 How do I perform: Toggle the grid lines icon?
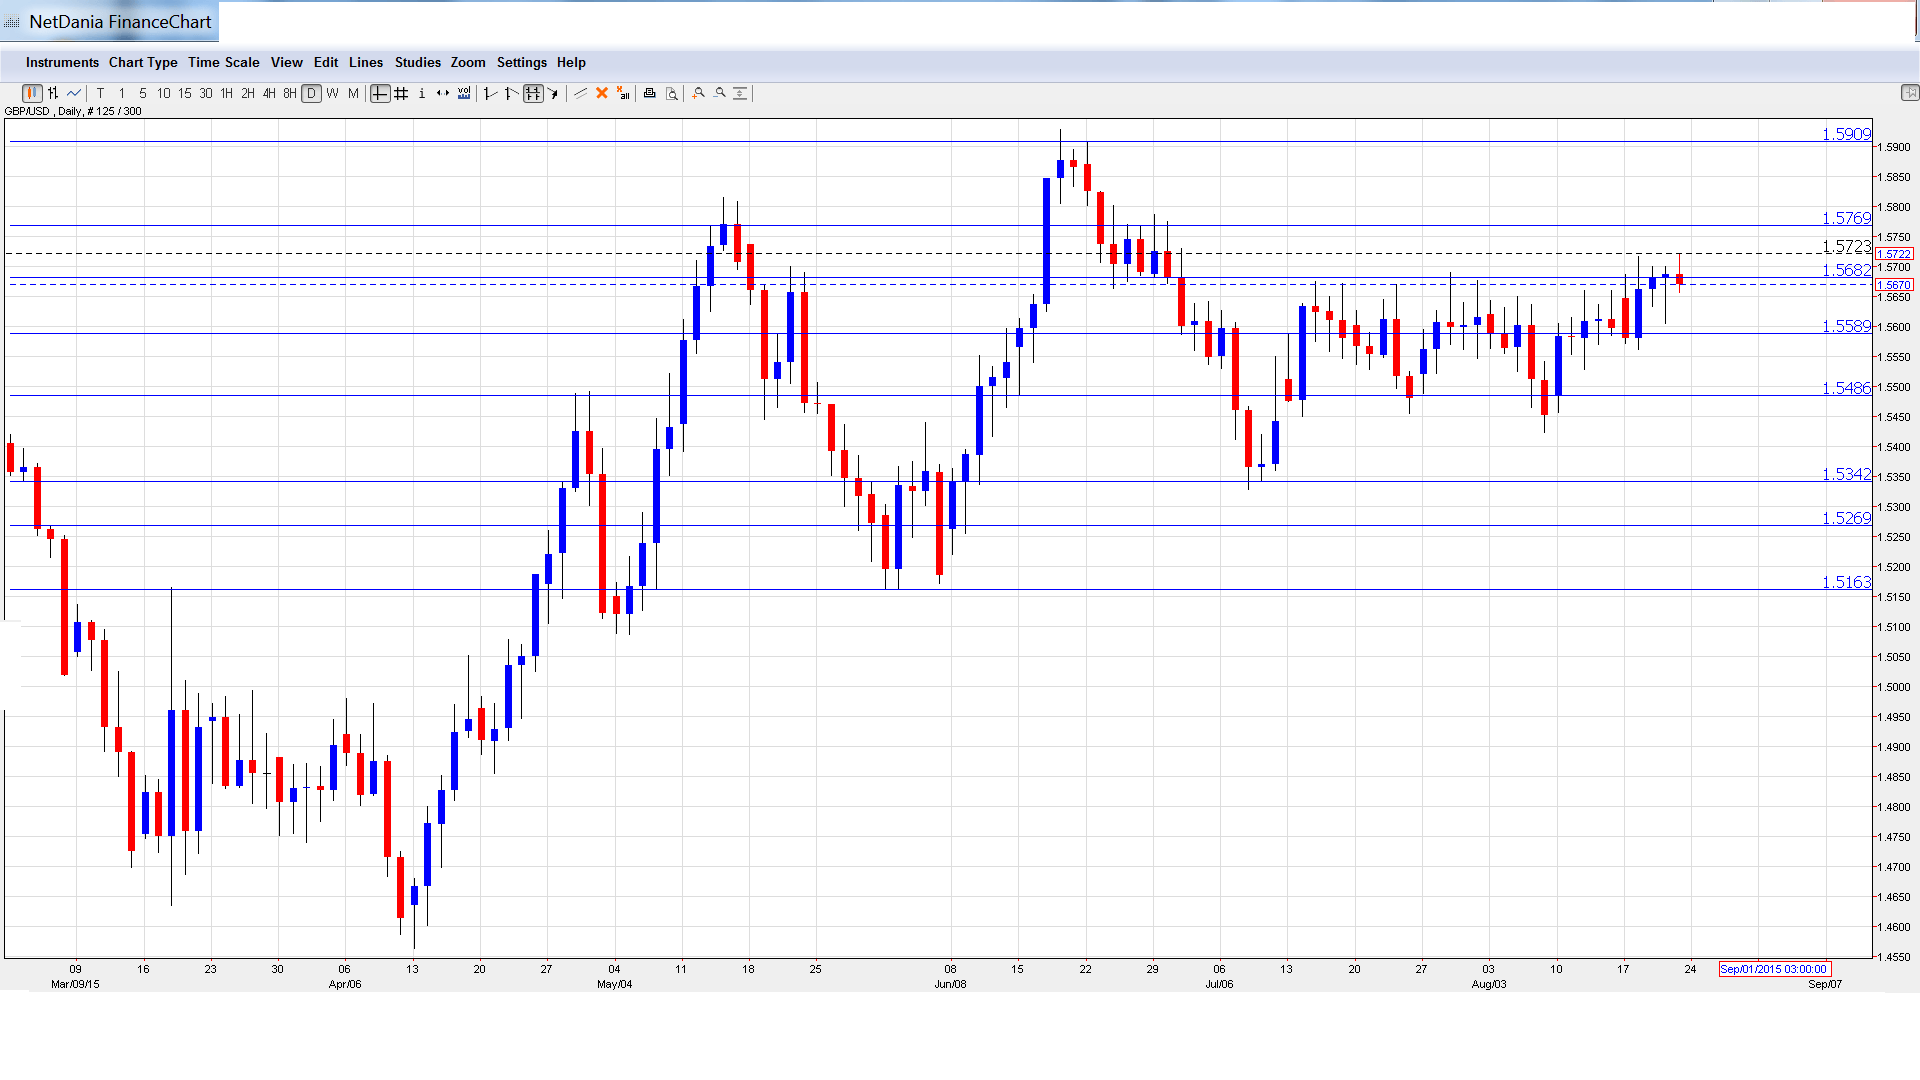(x=401, y=93)
